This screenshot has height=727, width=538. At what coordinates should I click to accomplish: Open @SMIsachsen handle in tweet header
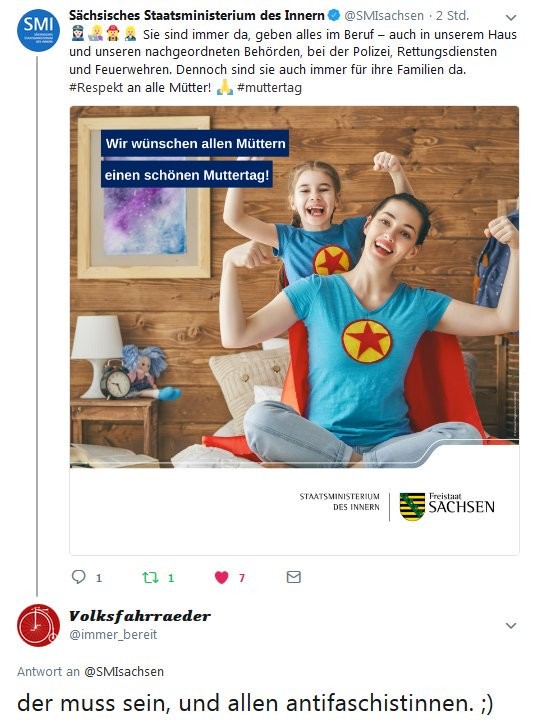[x=384, y=15]
